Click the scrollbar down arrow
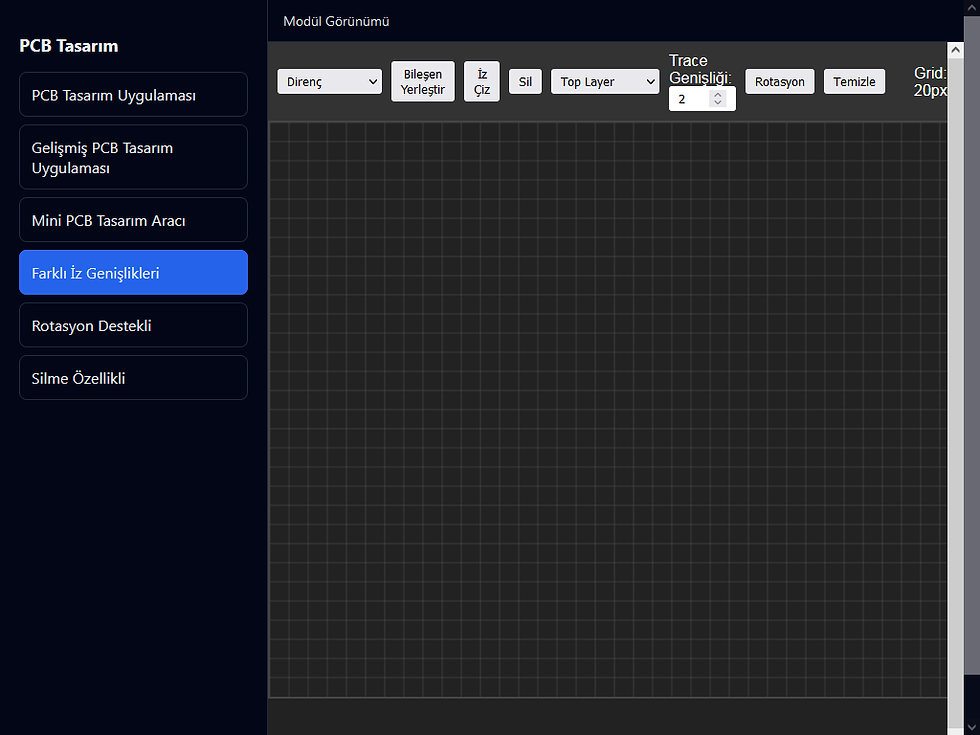980x735 pixels. pyautogui.click(x=972, y=726)
